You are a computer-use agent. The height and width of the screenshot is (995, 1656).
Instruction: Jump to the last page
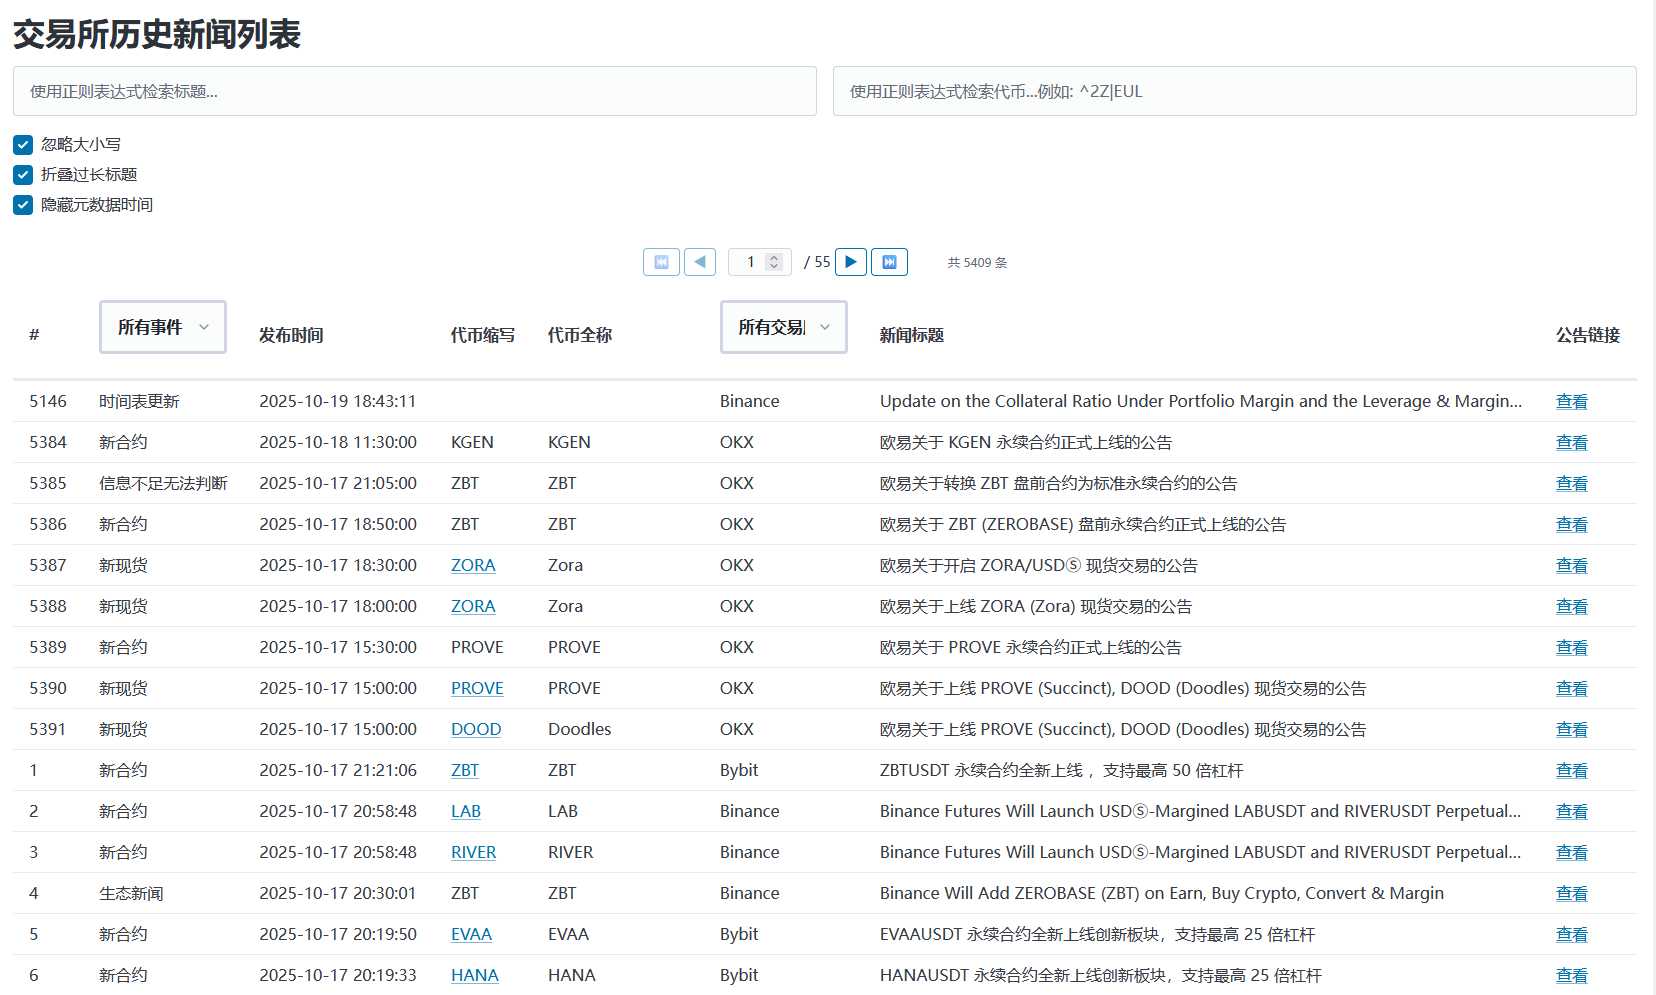pos(889,262)
